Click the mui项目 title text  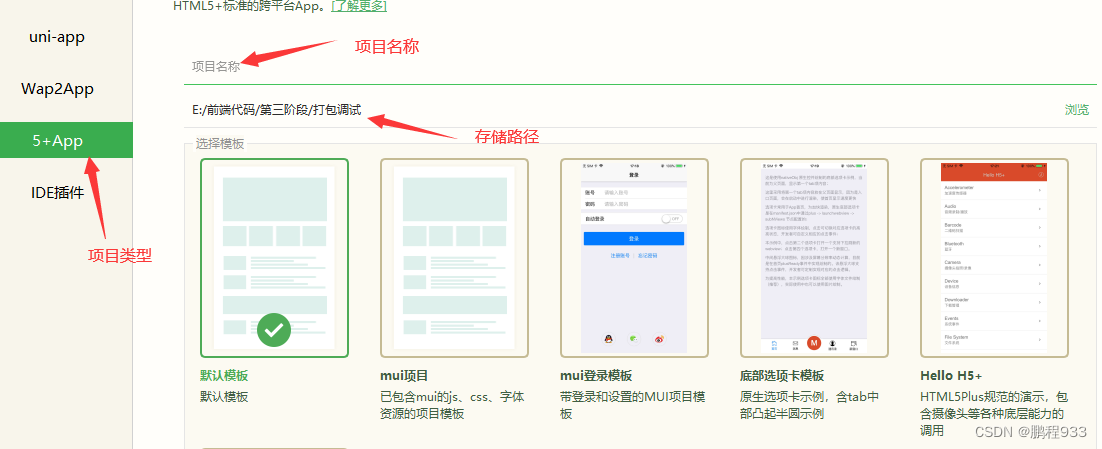404,375
